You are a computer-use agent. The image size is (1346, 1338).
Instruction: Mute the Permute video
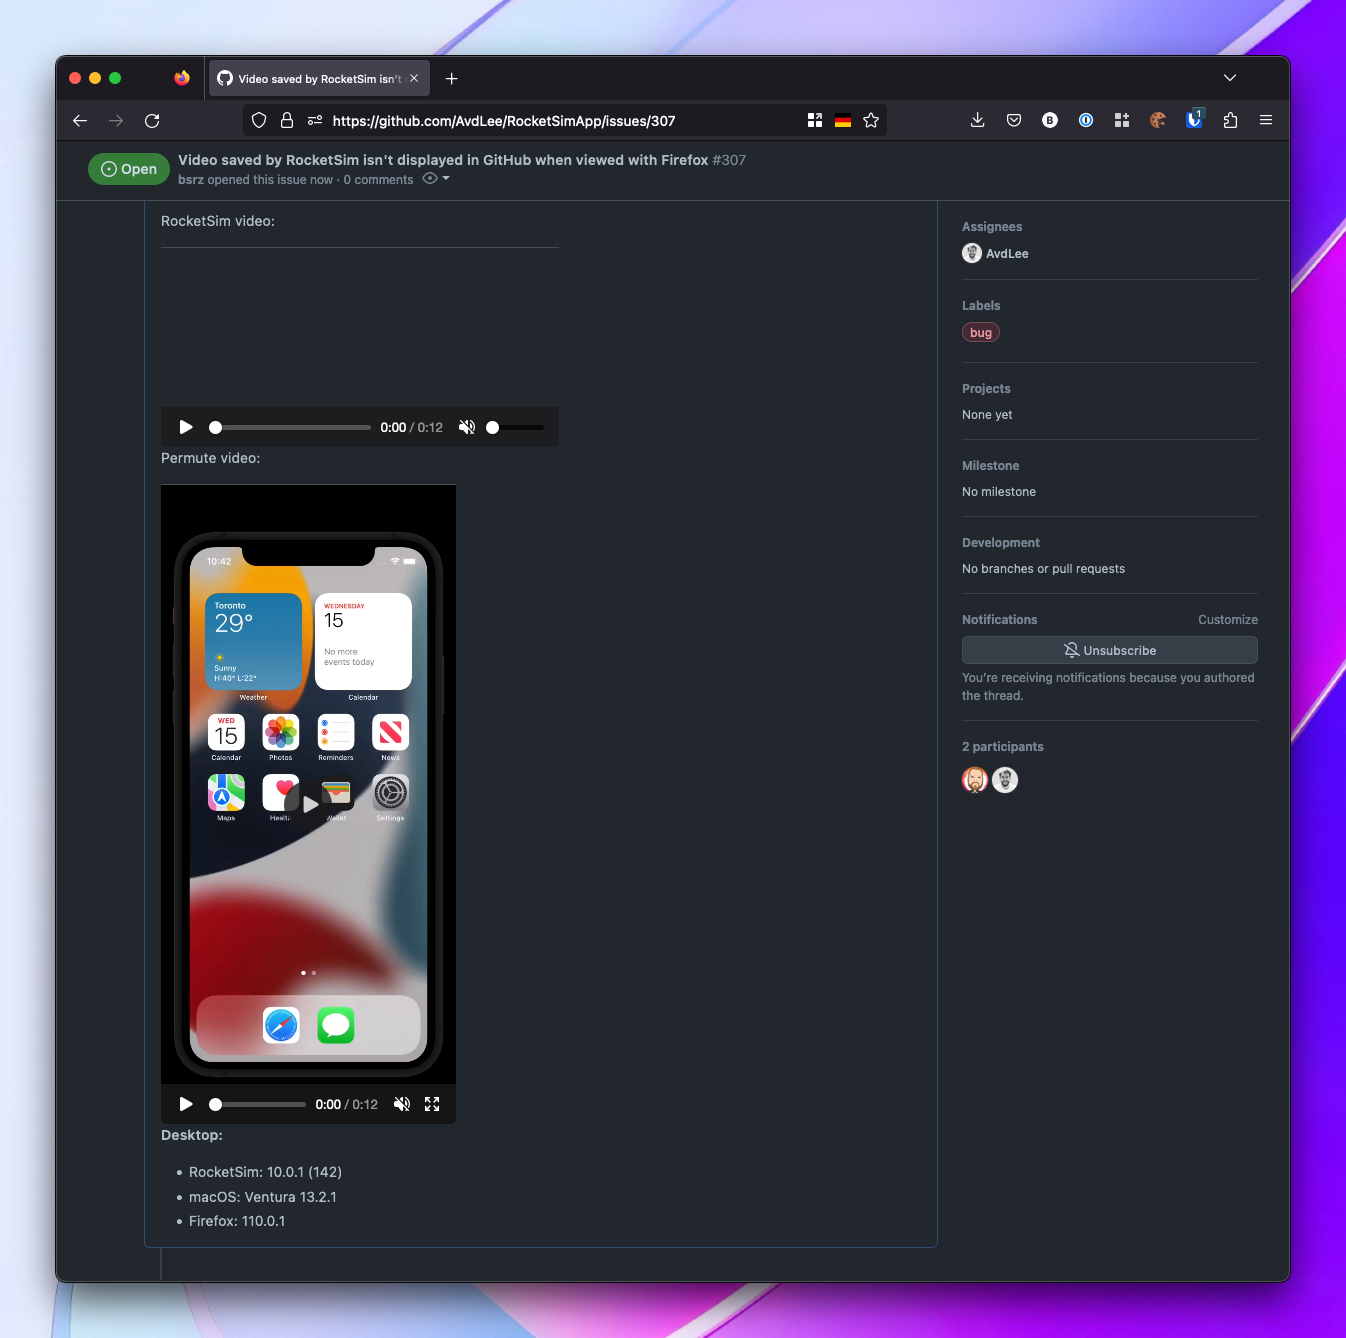tap(402, 1104)
